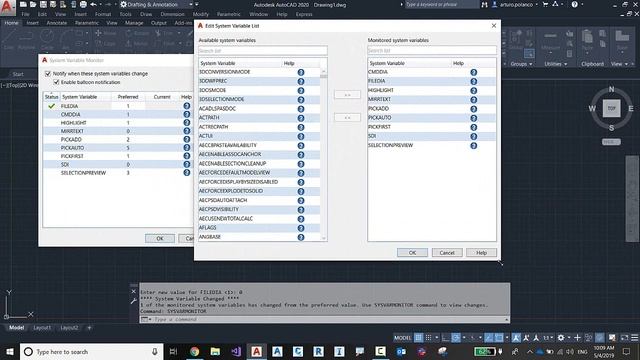Open Google Chrome from the taskbar
The width and height of the screenshot is (640, 360).
pos(194,351)
